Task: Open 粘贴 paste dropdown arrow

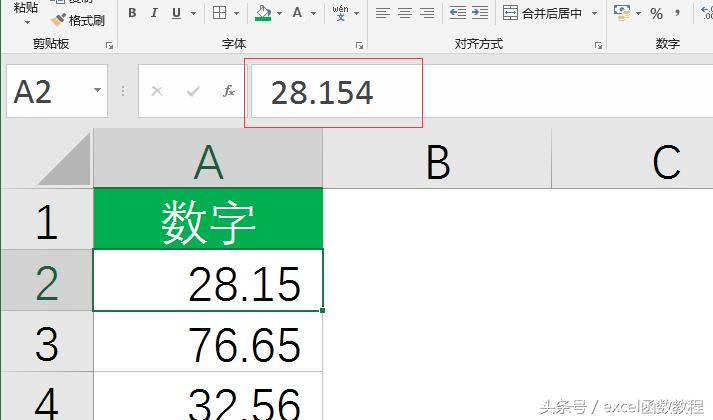Action: pyautogui.click(x=27, y=22)
